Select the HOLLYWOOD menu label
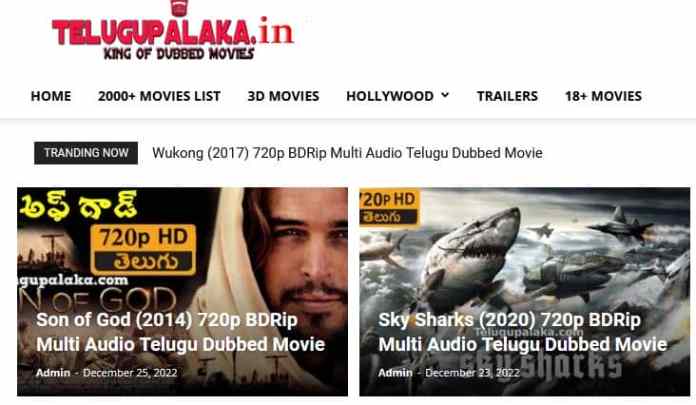696x405 pixels. pyautogui.click(x=390, y=96)
